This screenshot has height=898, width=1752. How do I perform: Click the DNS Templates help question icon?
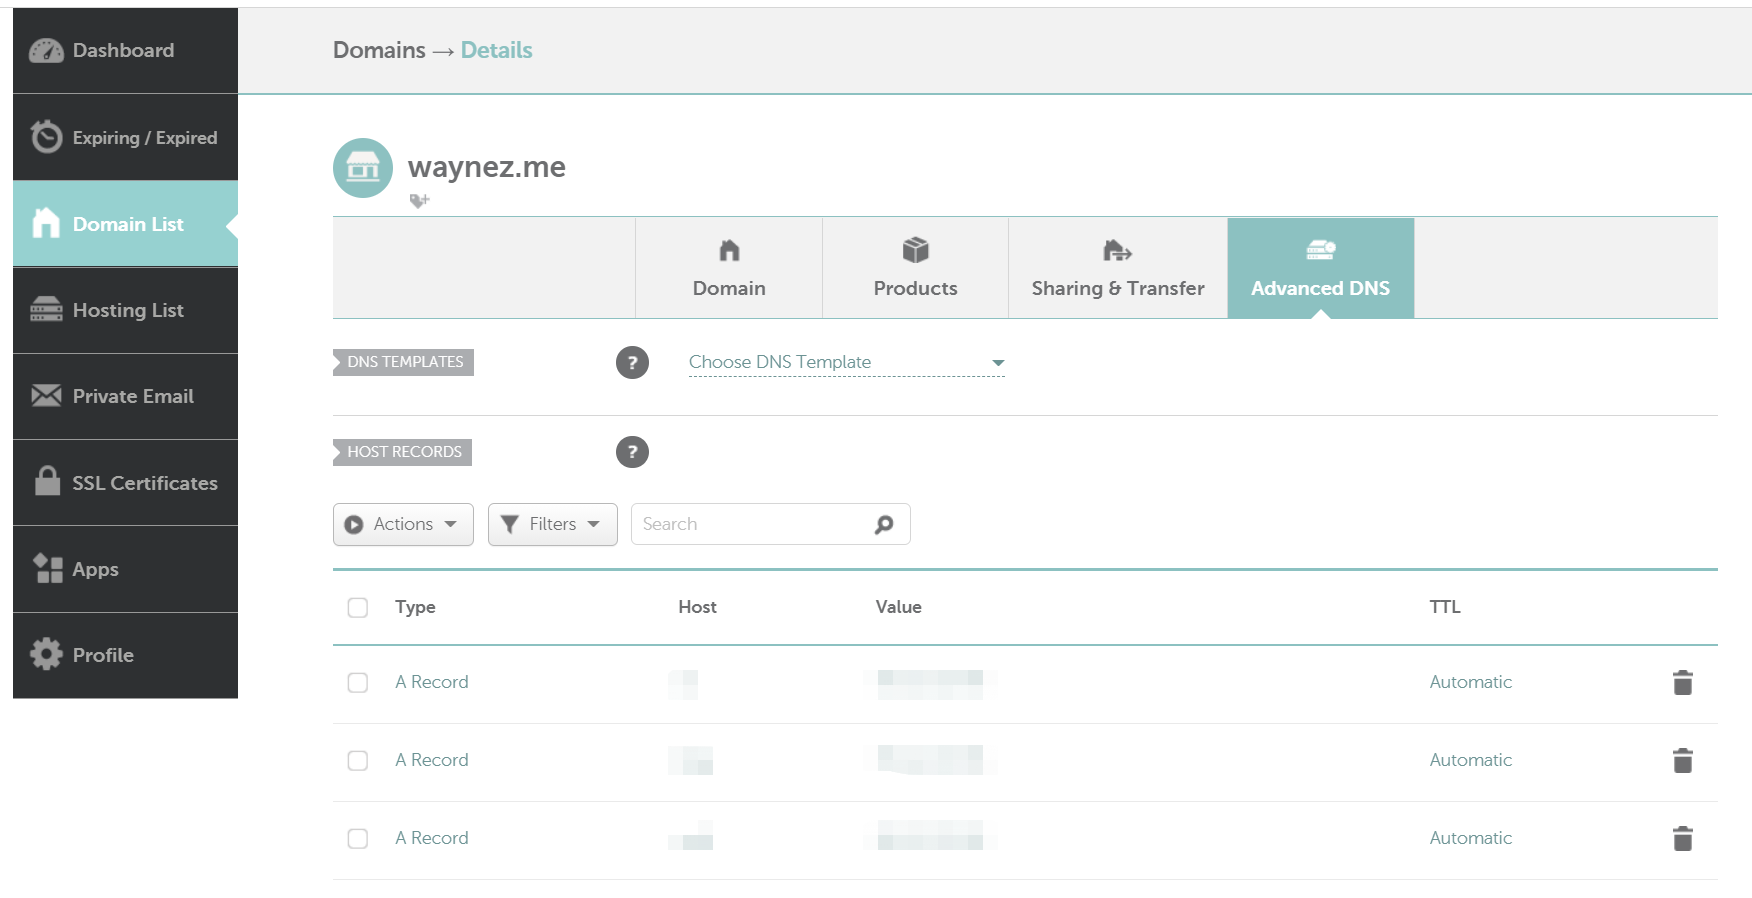[x=632, y=362]
